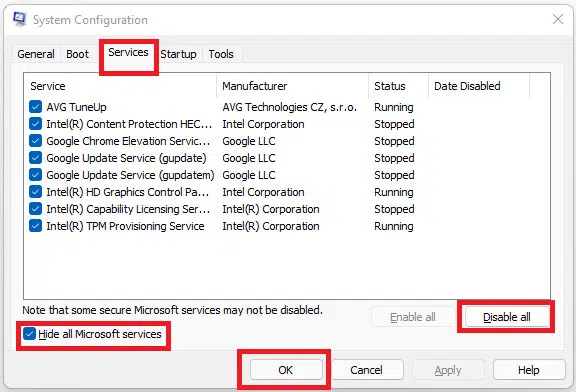Uncheck Intel(R) Capability Licensing Service checkbox
The height and width of the screenshot is (392, 576).
[x=35, y=209]
